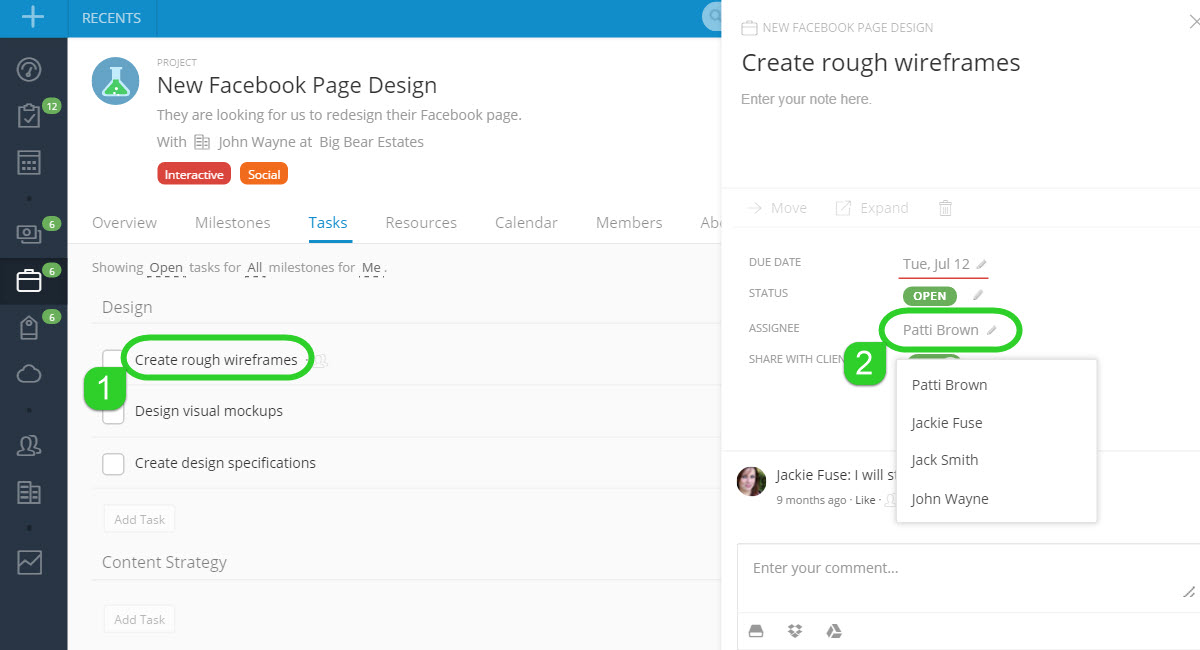Screen dimensions: 1200x650
Task: Open the calendar grid icon in sidebar
Action: [x=29, y=162]
